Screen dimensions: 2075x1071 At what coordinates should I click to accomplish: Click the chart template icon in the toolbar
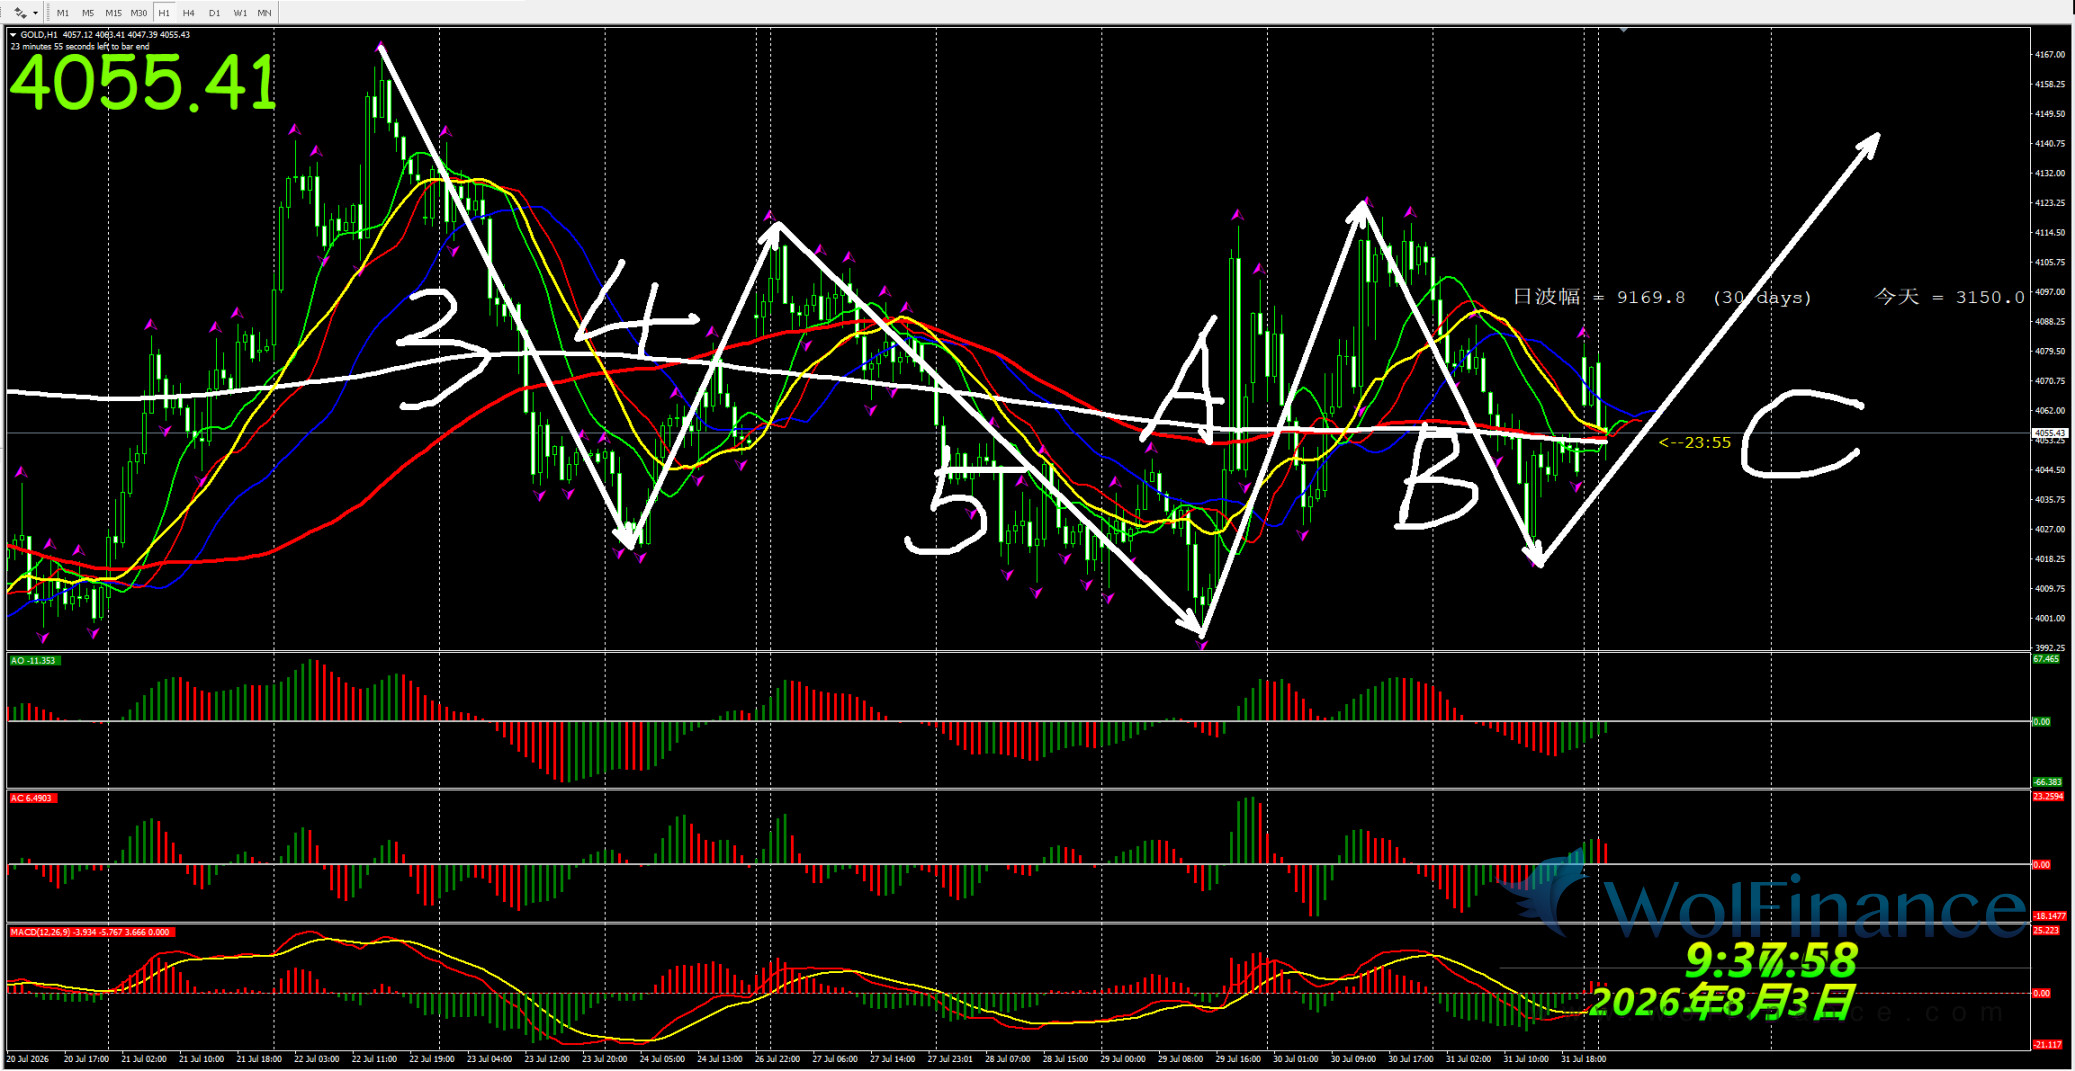(20, 13)
